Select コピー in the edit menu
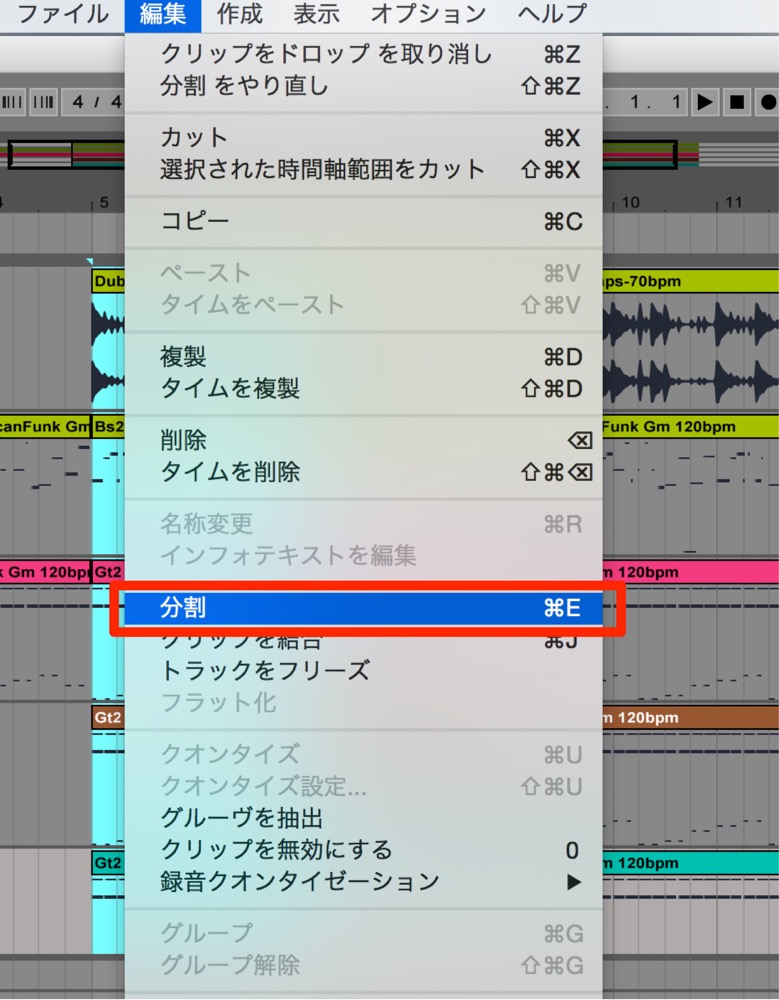This screenshot has width=779, height=1000. point(364,221)
